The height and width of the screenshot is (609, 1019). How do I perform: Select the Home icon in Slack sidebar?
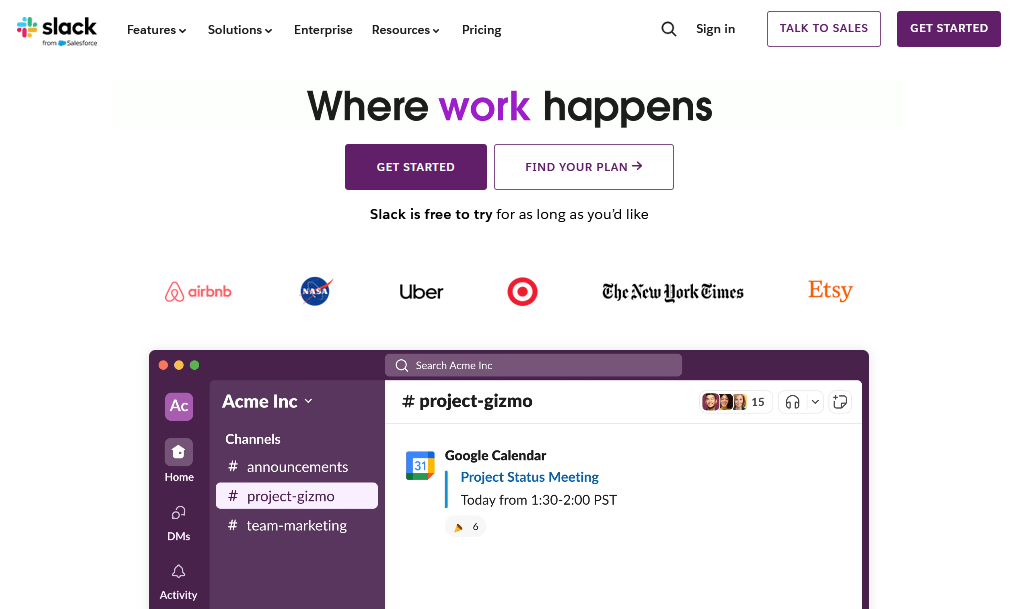click(x=178, y=452)
